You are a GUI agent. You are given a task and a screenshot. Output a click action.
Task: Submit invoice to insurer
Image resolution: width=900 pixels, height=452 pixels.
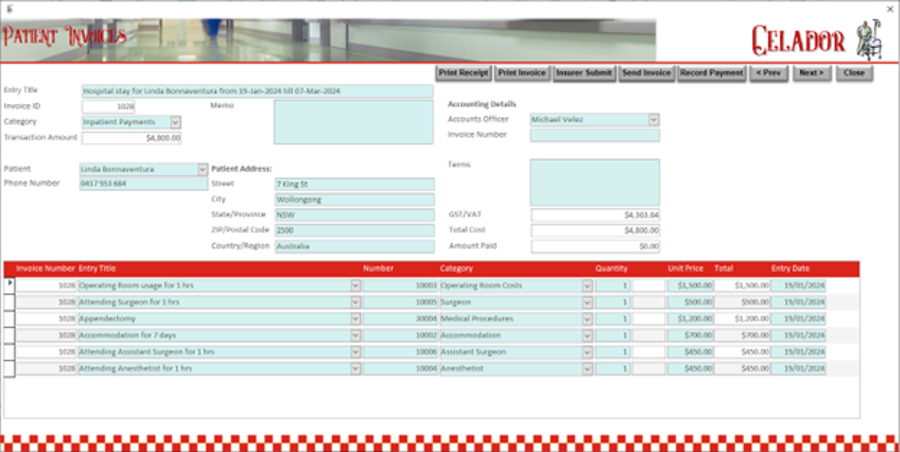(x=584, y=73)
